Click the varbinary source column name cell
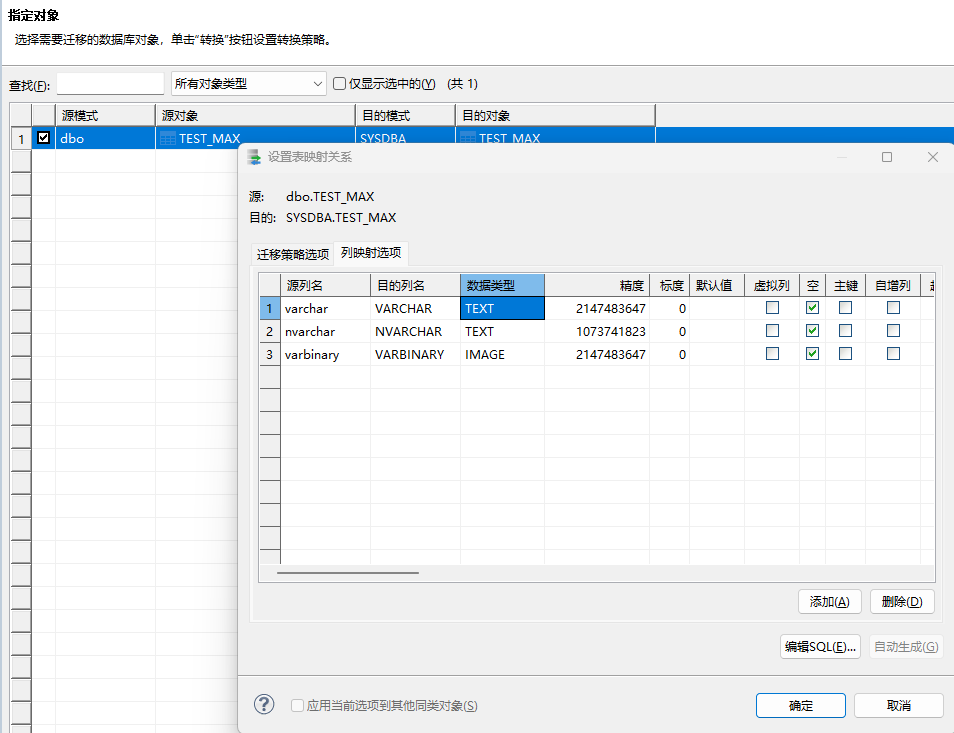This screenshot has height=733, width=954. (325, 354)
